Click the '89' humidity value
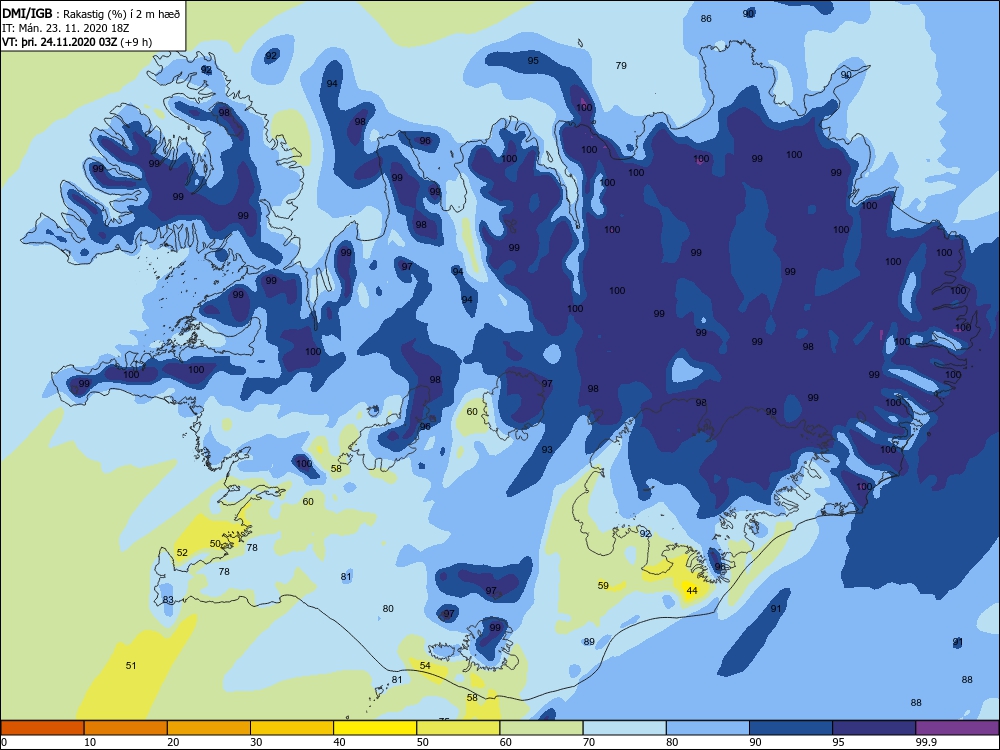 (x=589, y=642)
